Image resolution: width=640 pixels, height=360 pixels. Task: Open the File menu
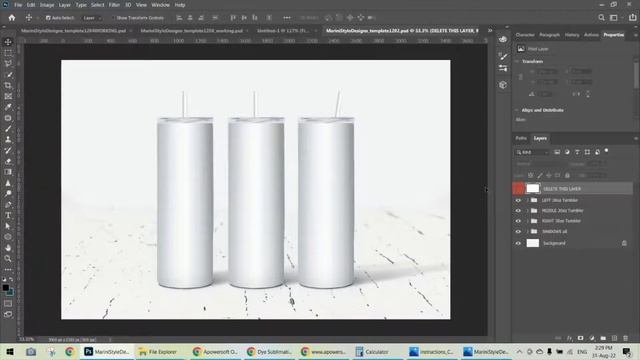[18, 5]
